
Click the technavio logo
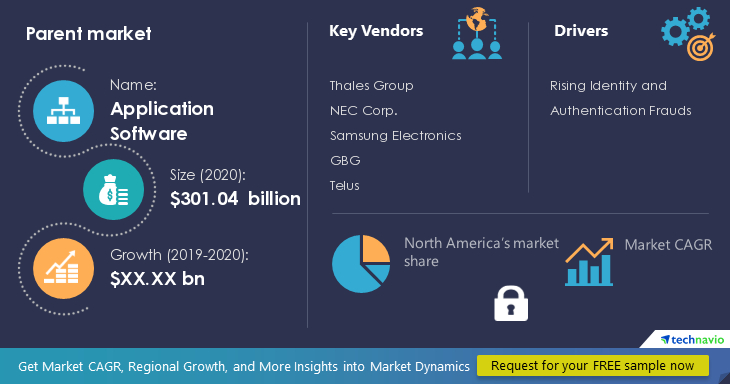692,340
